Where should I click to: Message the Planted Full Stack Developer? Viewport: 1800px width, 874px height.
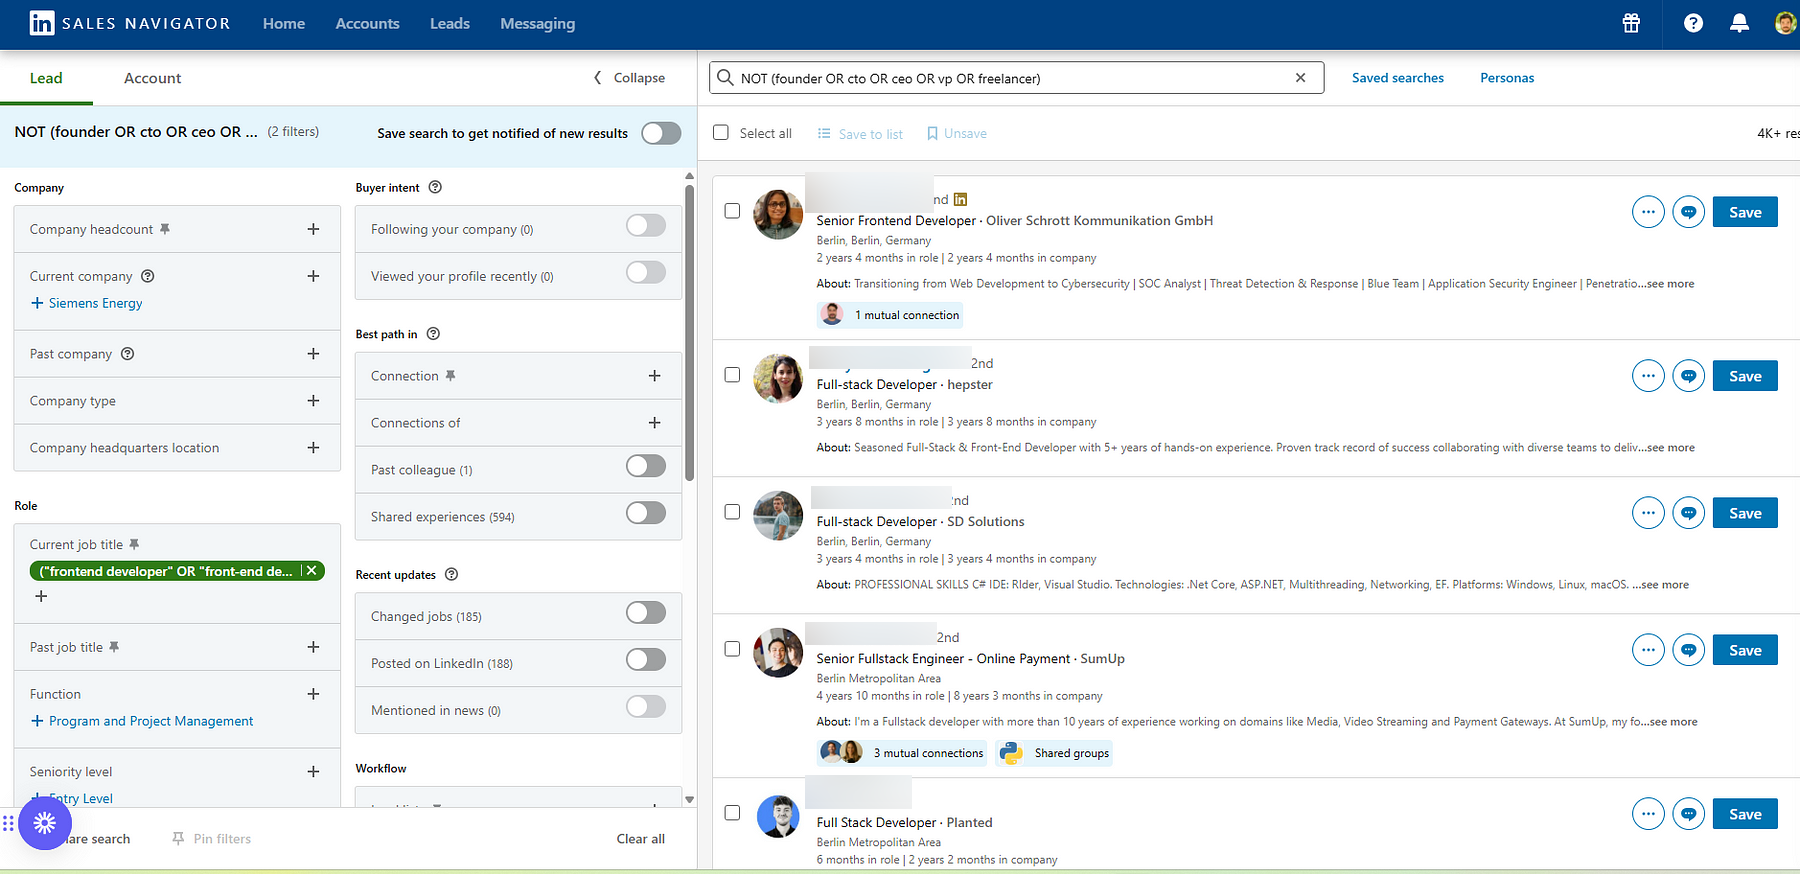click(1689, 814)
